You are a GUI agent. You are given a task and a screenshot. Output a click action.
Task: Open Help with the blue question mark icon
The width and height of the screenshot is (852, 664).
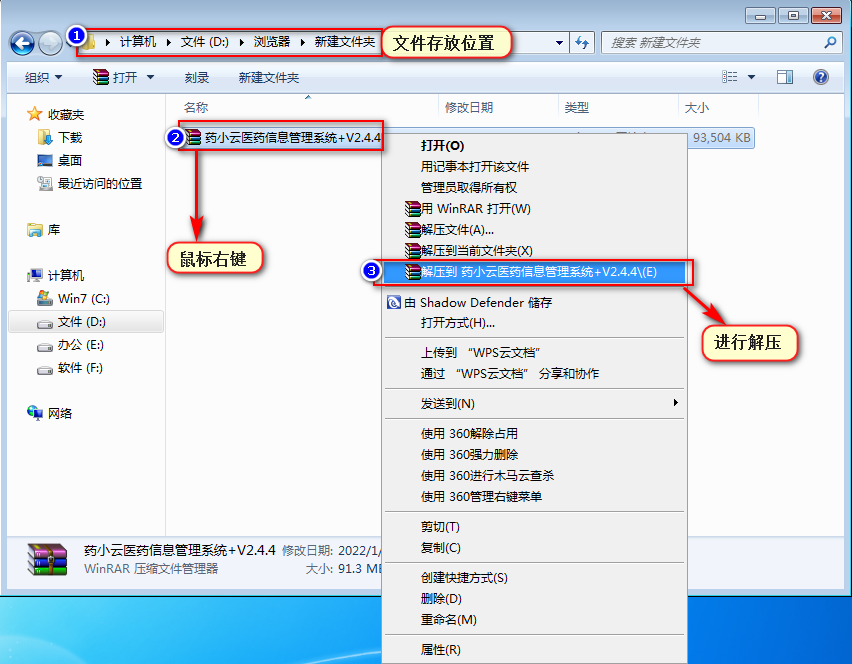(820, 77)
